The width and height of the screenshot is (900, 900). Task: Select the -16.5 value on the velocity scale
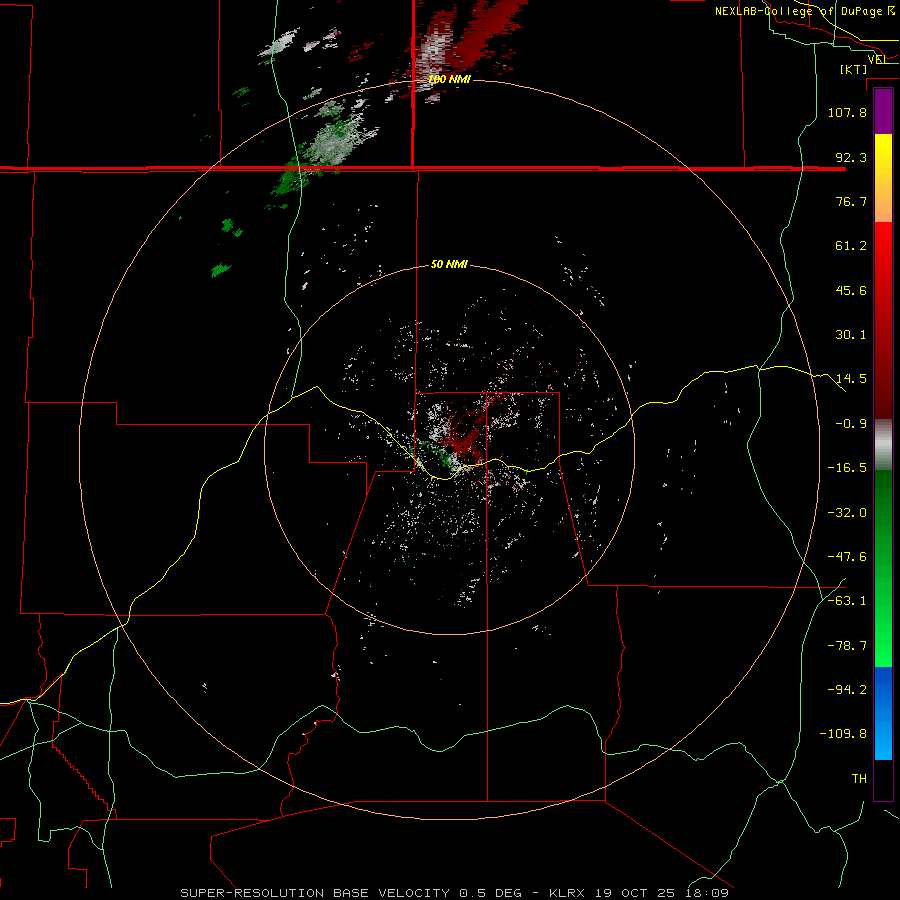click(x=847, y=468)
